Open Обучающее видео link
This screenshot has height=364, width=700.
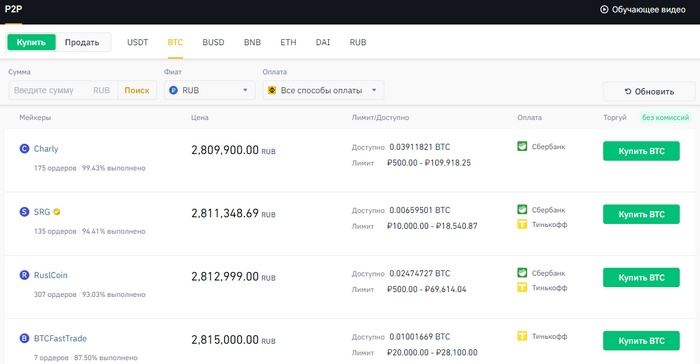tap(648, 9)
